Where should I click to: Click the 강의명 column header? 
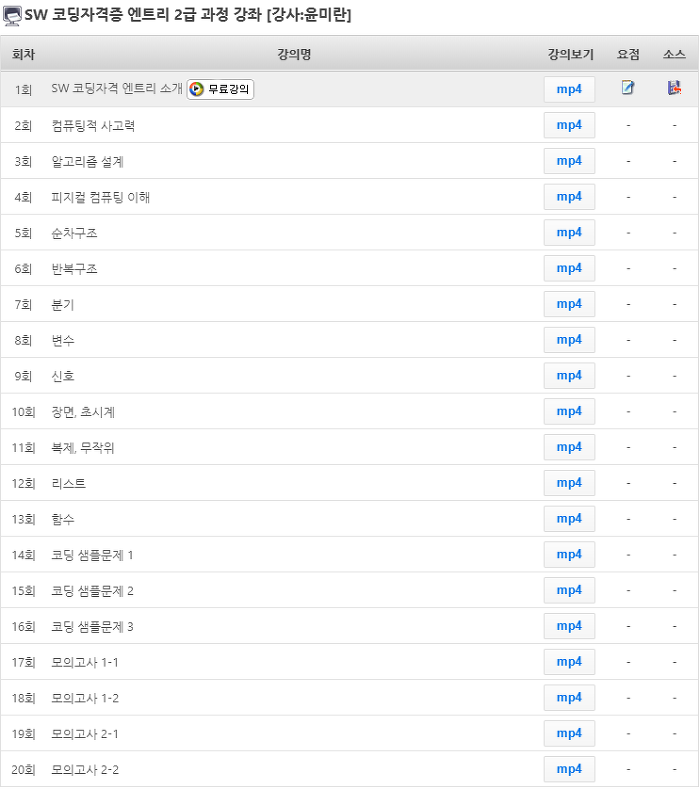click(294, 54)
